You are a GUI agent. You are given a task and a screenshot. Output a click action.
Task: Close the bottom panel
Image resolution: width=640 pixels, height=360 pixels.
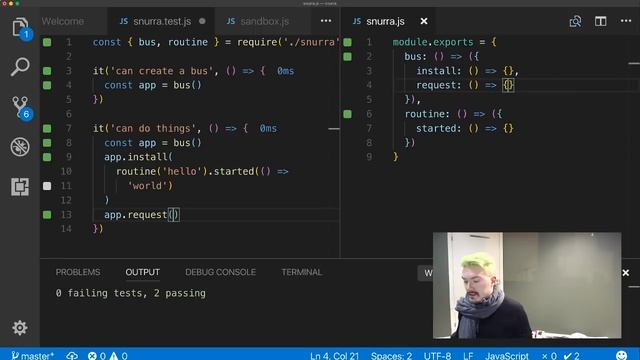pos(626,272)
